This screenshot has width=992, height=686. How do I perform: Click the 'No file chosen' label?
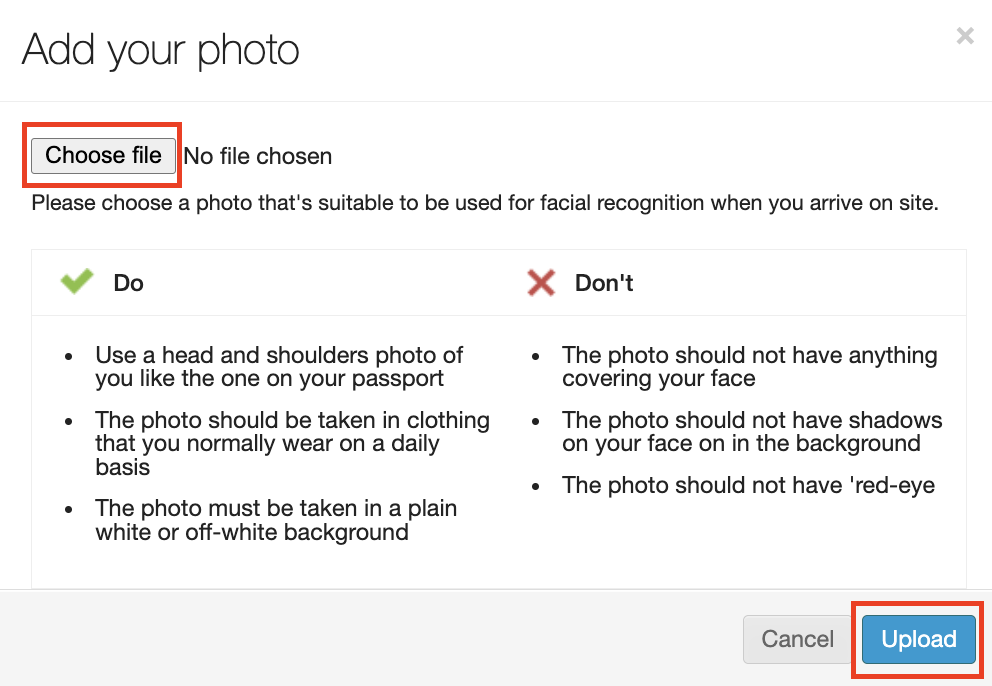pyautogui.click(x=258, y=156)
